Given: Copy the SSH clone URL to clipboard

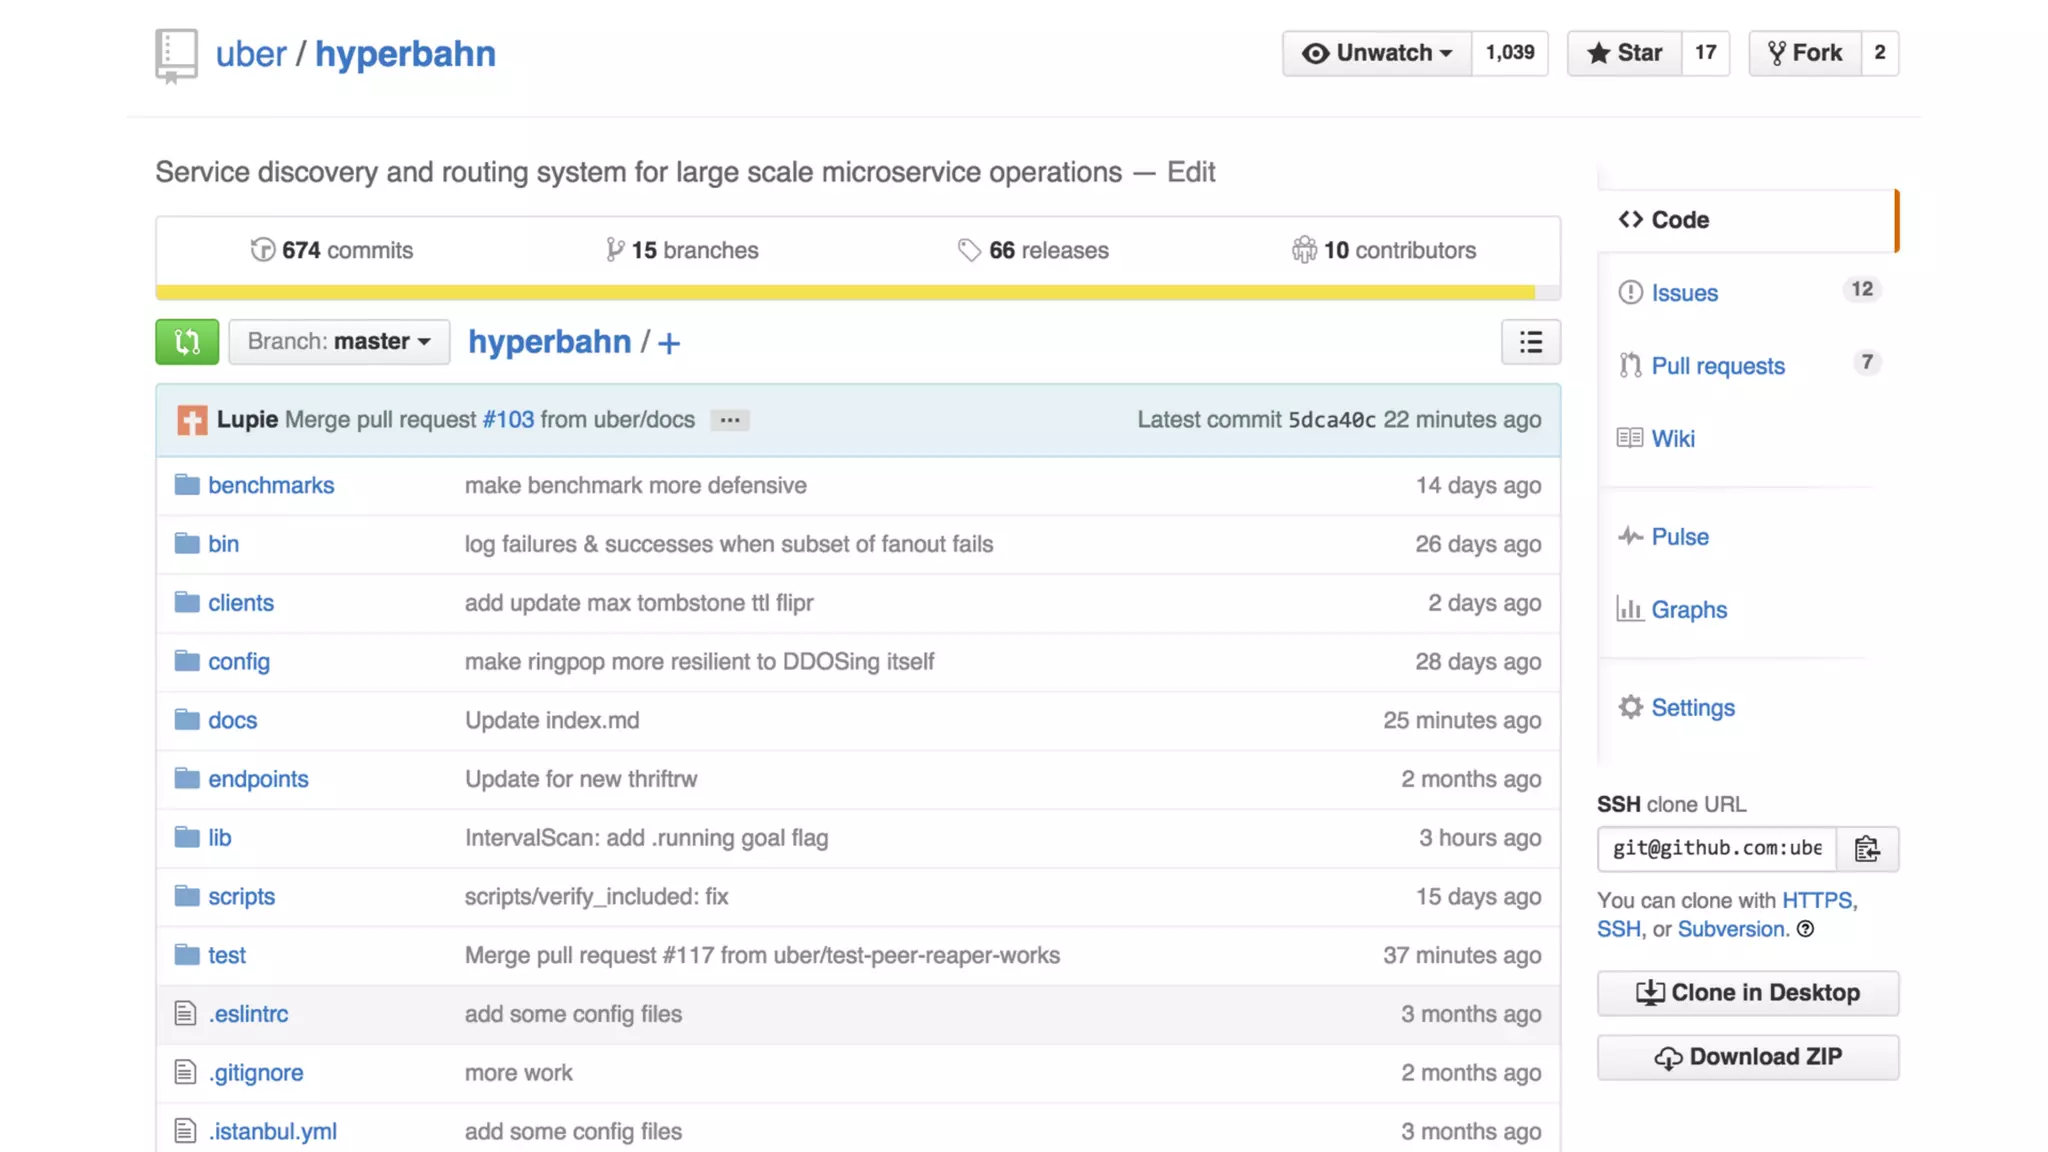Looking at the screenshot, I should click(1867, 849).
